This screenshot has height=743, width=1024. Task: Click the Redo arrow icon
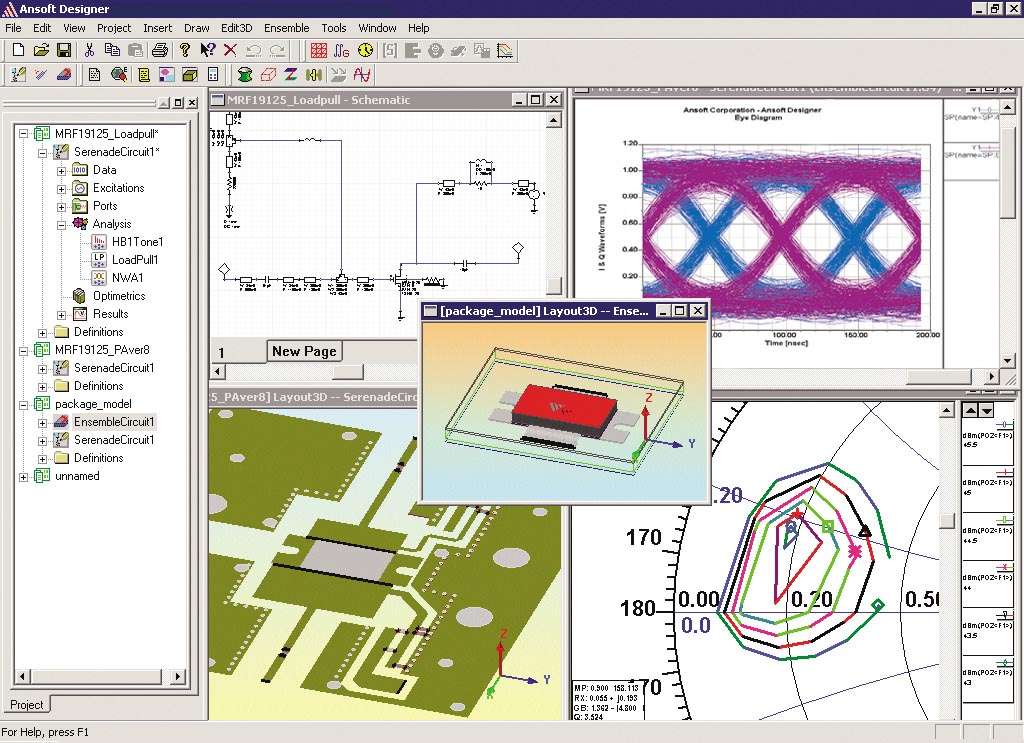coord(278,50)
